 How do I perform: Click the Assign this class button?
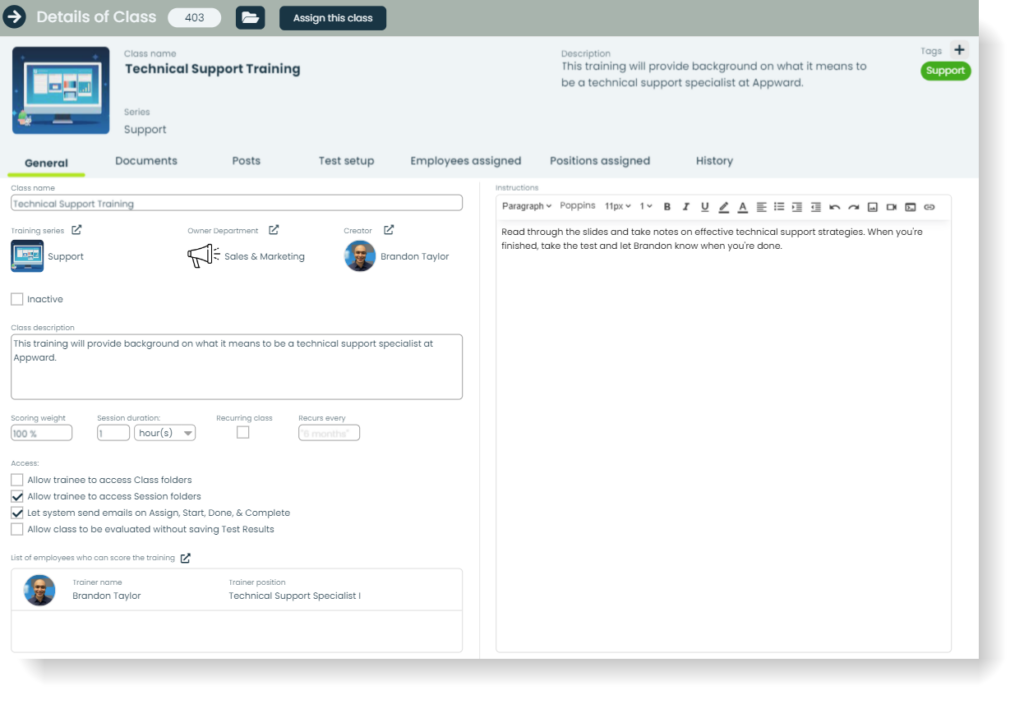(x=332, y=18)
